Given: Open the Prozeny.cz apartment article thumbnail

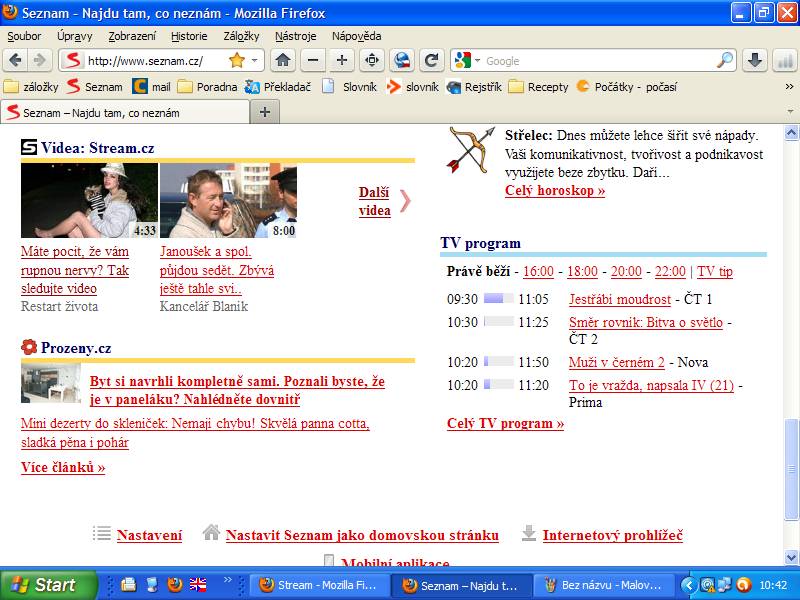Looking at the screenshot, I should (51, 383).
